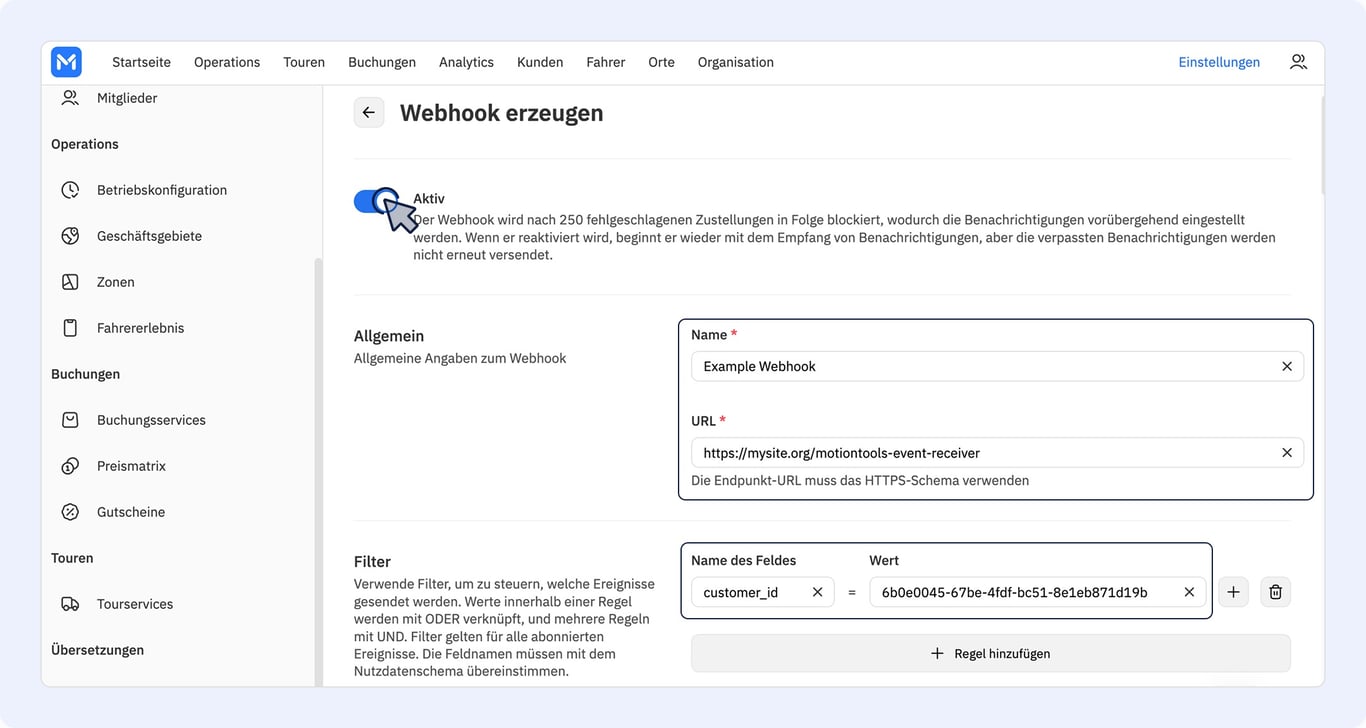1366x728 pixels.
Task: Clear the customer_id field name
Action: pyautogui.click(x=817, y=592)
